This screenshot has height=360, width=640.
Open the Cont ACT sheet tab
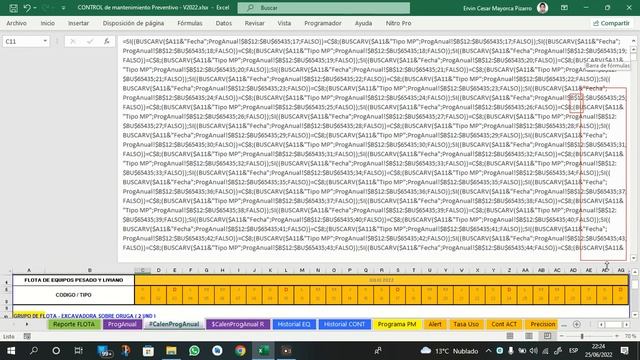point(504,324)
